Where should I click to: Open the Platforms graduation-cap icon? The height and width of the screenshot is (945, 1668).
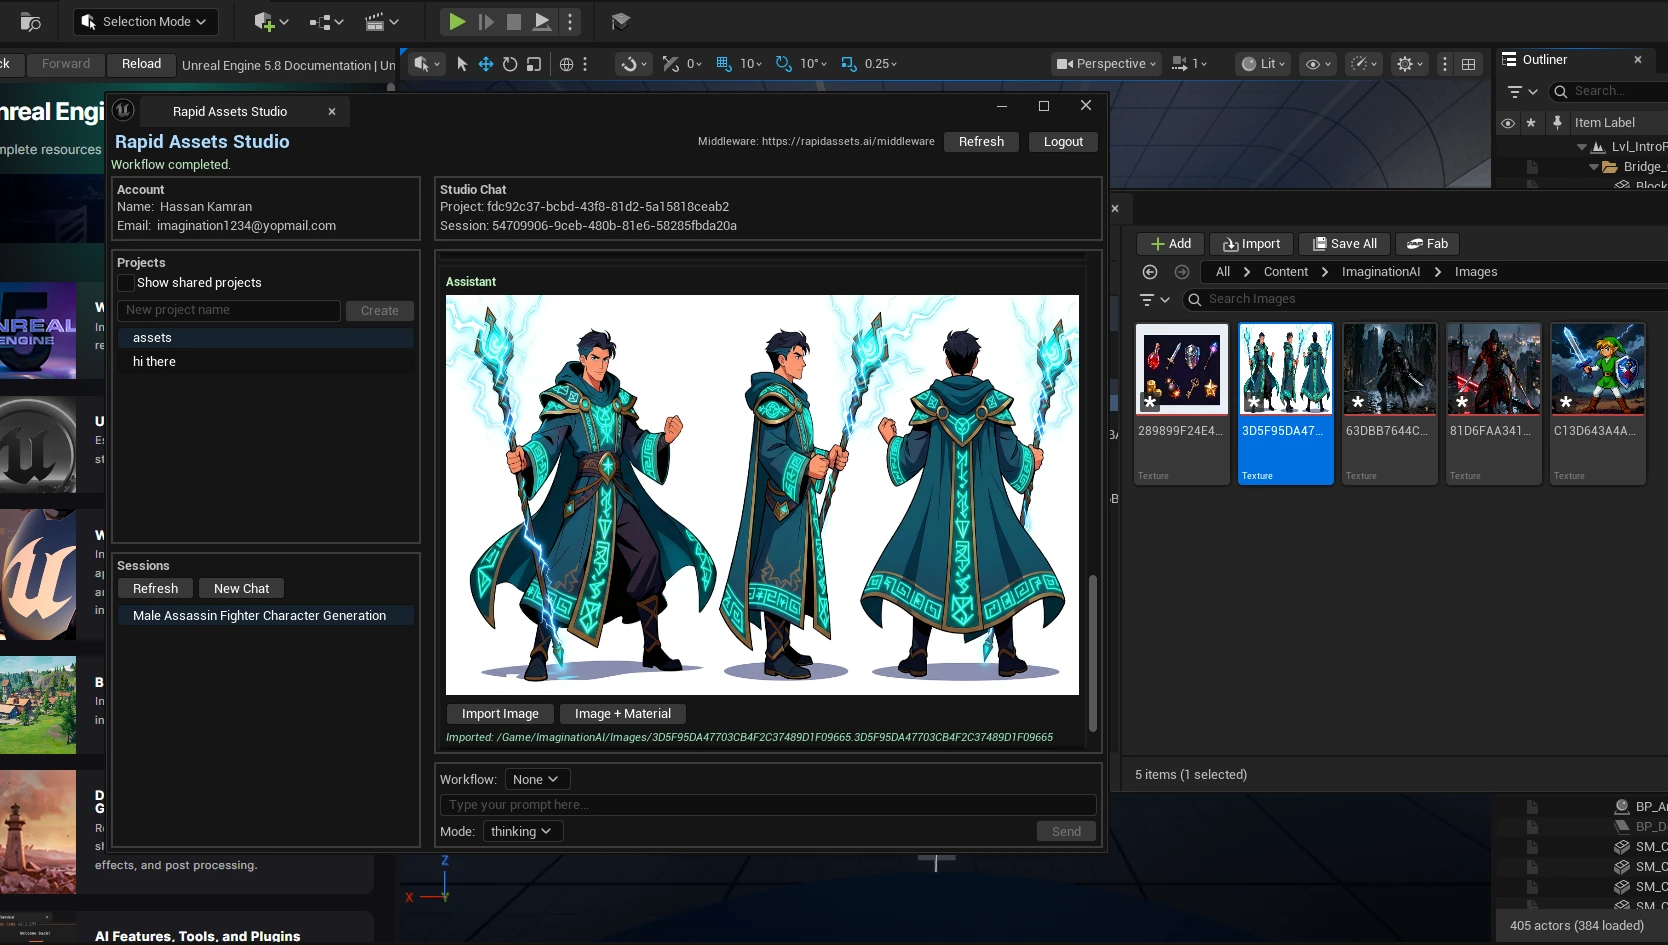[x=620, y=21]
